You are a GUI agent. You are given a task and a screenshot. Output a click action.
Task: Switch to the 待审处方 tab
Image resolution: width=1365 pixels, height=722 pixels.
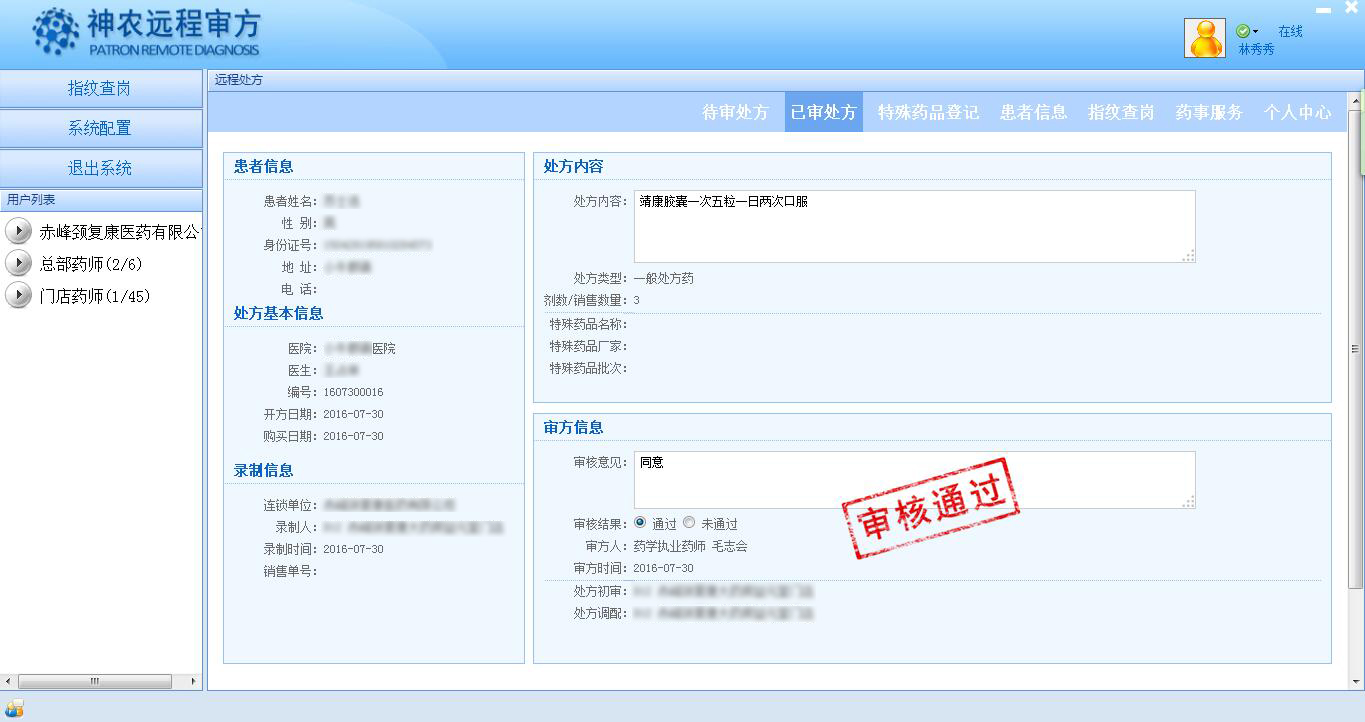click(x=735, y=112)
